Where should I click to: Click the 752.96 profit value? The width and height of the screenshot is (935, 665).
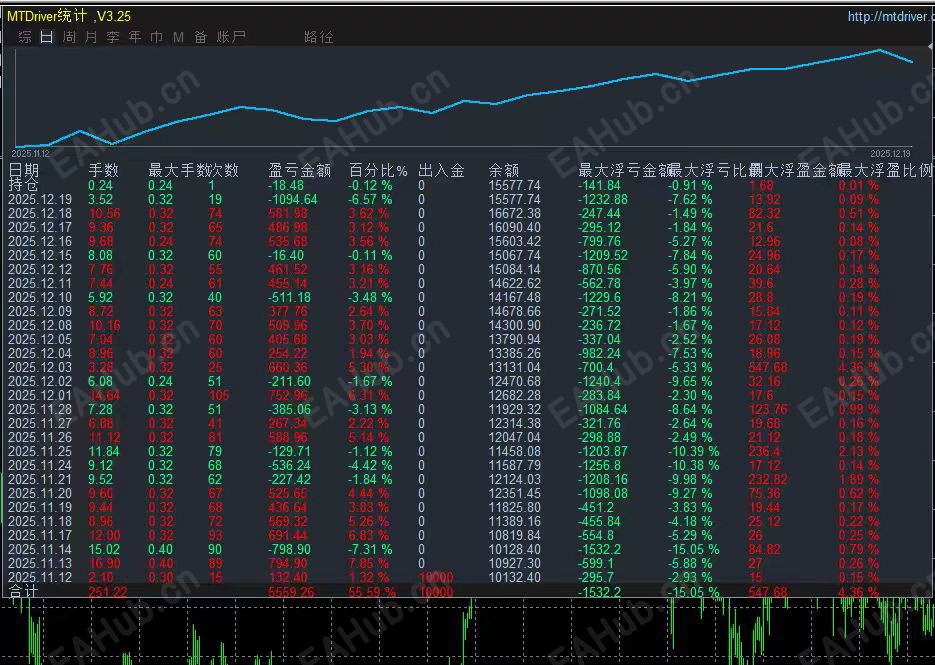coord(289,395)
